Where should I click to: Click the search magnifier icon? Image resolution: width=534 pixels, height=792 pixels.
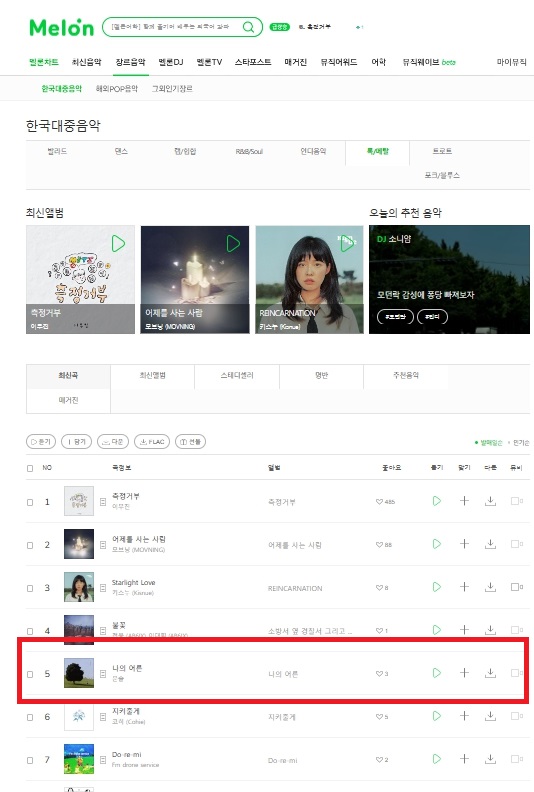248,27
